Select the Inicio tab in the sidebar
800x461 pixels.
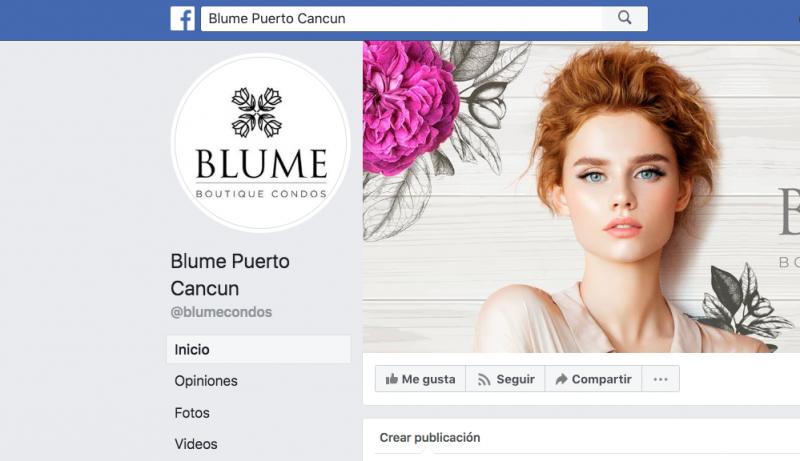coord(259,349)
